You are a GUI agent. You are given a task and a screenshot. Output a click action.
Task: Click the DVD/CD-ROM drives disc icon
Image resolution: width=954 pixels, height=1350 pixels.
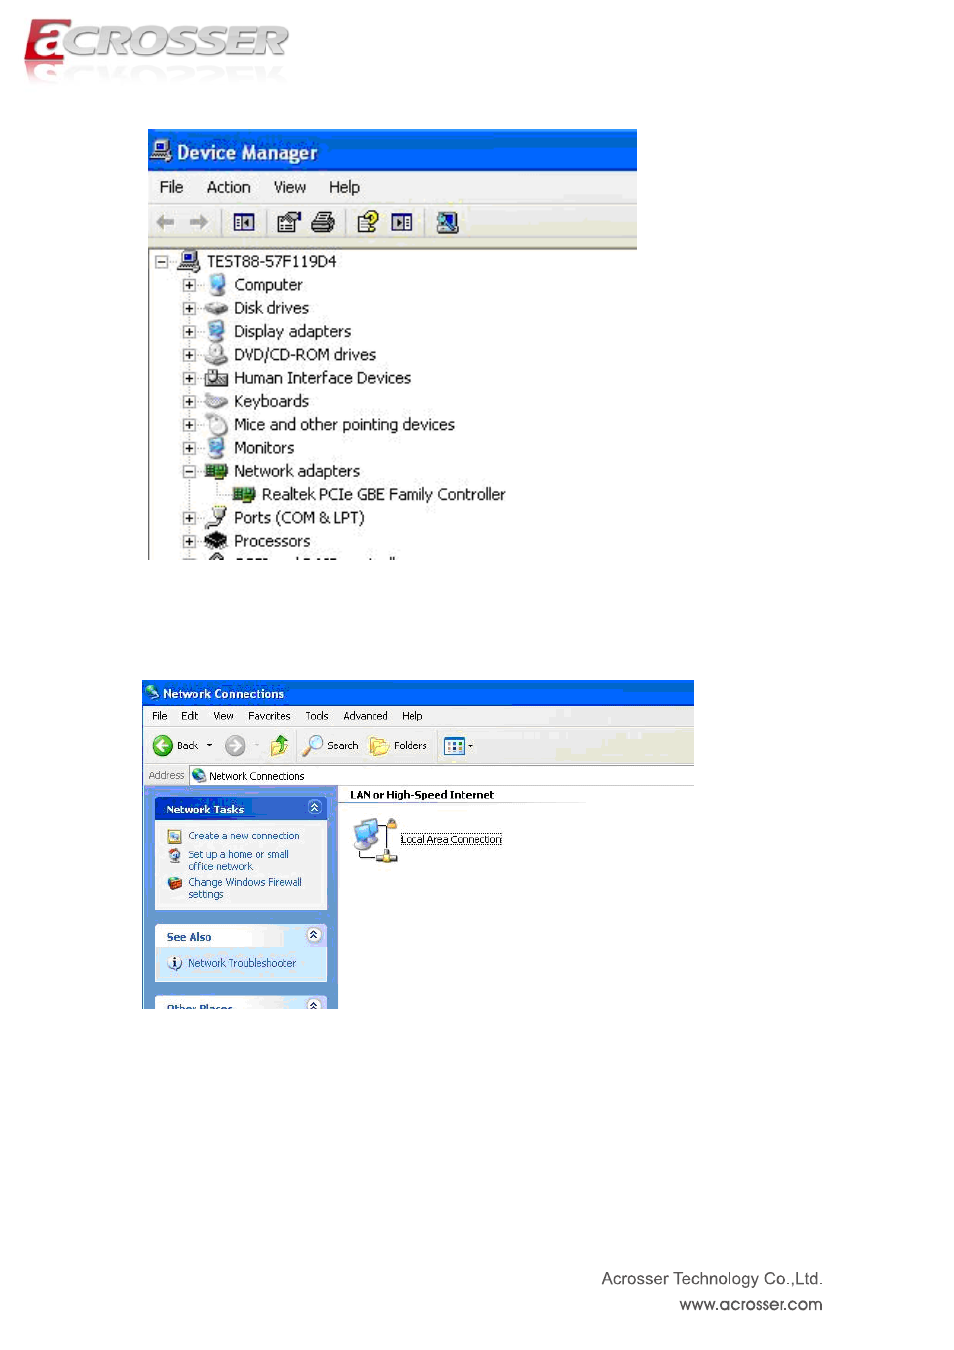[x=216, y=354]
